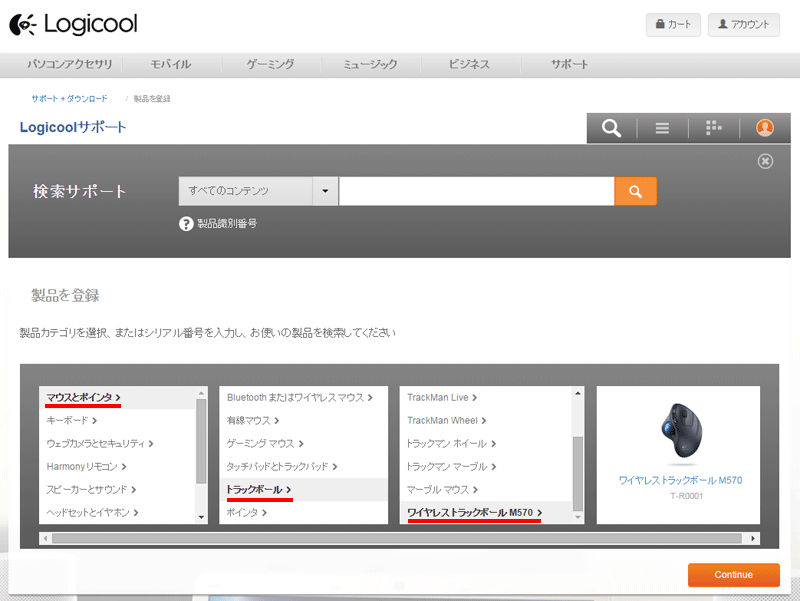The height and width of the screenshot is (601, 800).
Task: Click the orange user profile icon
Action: click(x=764, y=128)
